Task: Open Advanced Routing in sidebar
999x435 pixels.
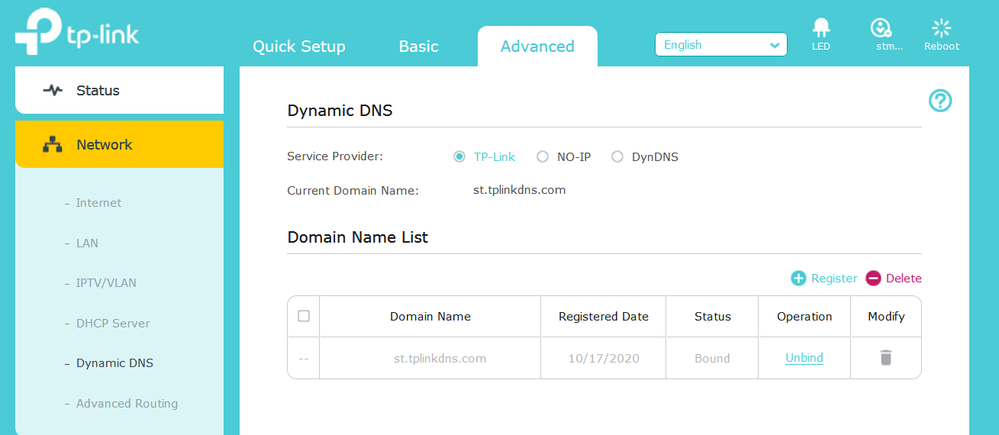Action: [x=127, y=403]
